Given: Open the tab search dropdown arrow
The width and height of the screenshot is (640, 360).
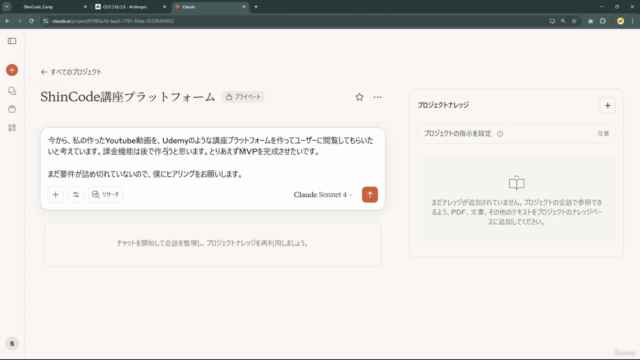Looking at the screenshot, I should (x=7, y=7).
